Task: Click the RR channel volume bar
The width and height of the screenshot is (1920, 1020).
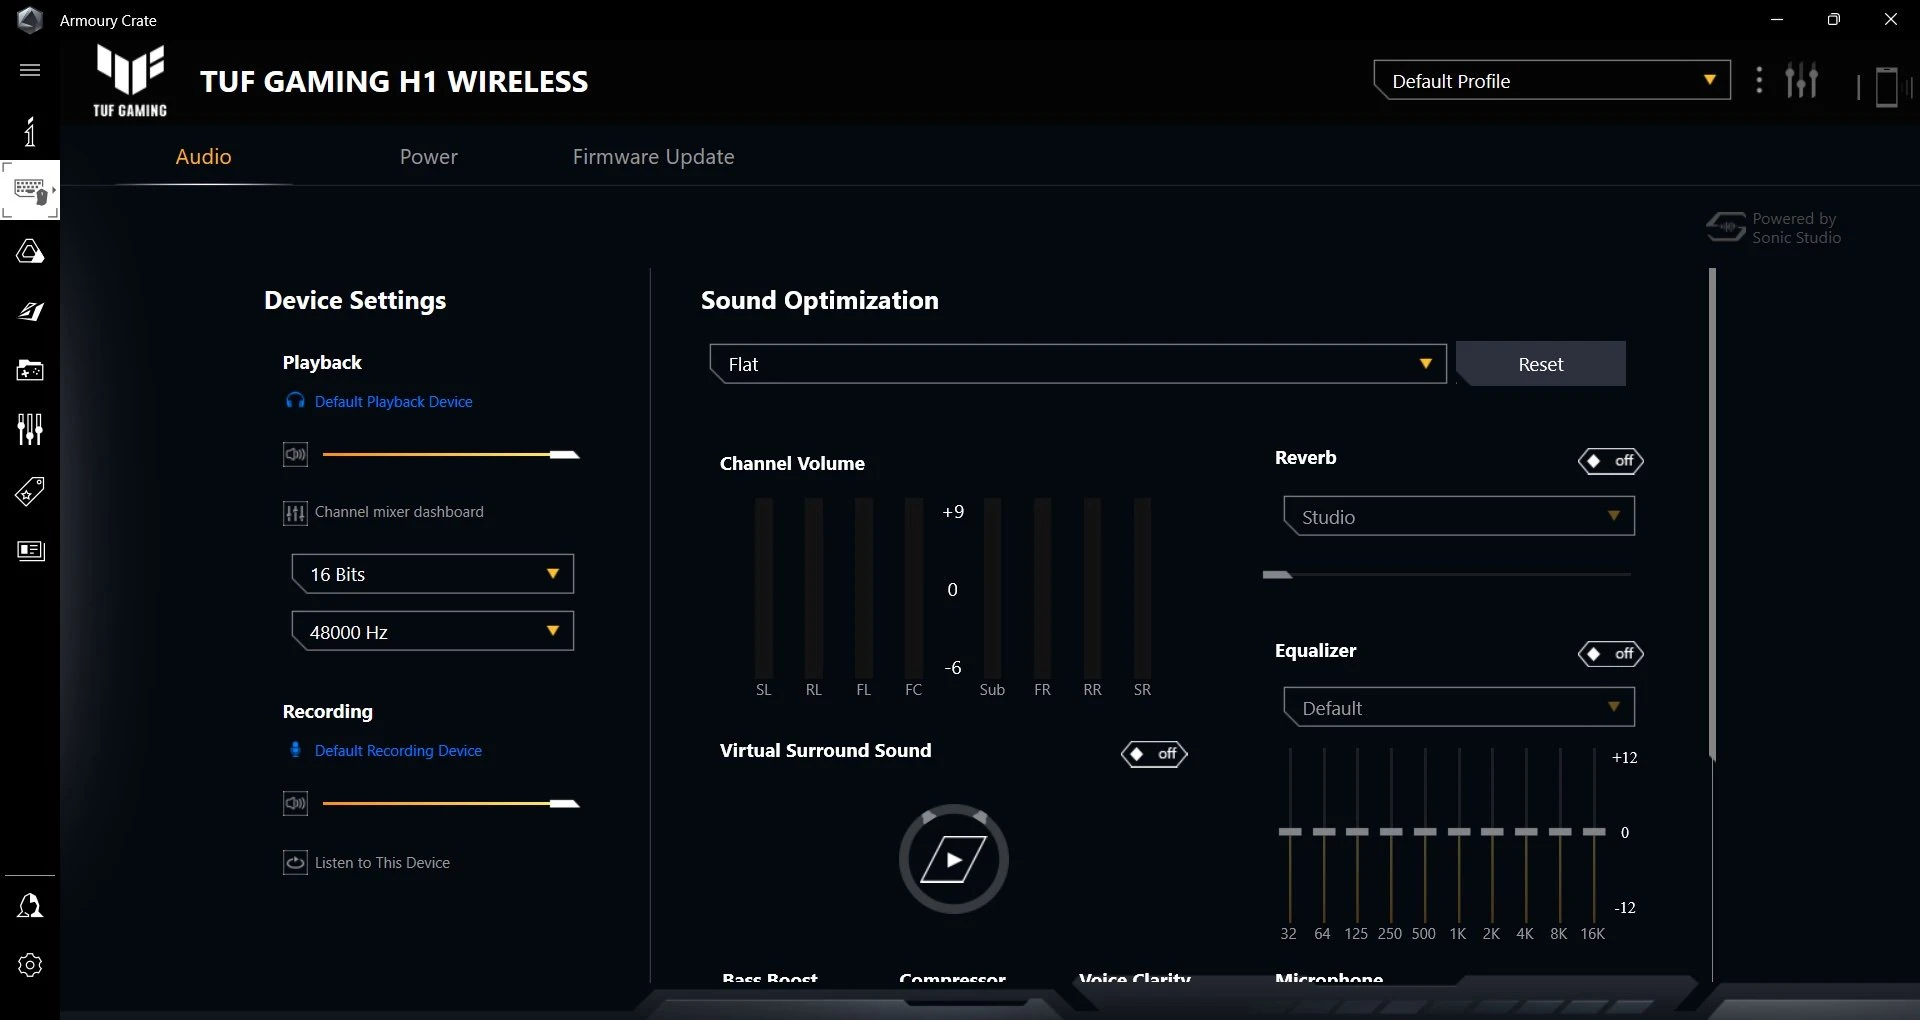Action: click(x=1092, y=589)
